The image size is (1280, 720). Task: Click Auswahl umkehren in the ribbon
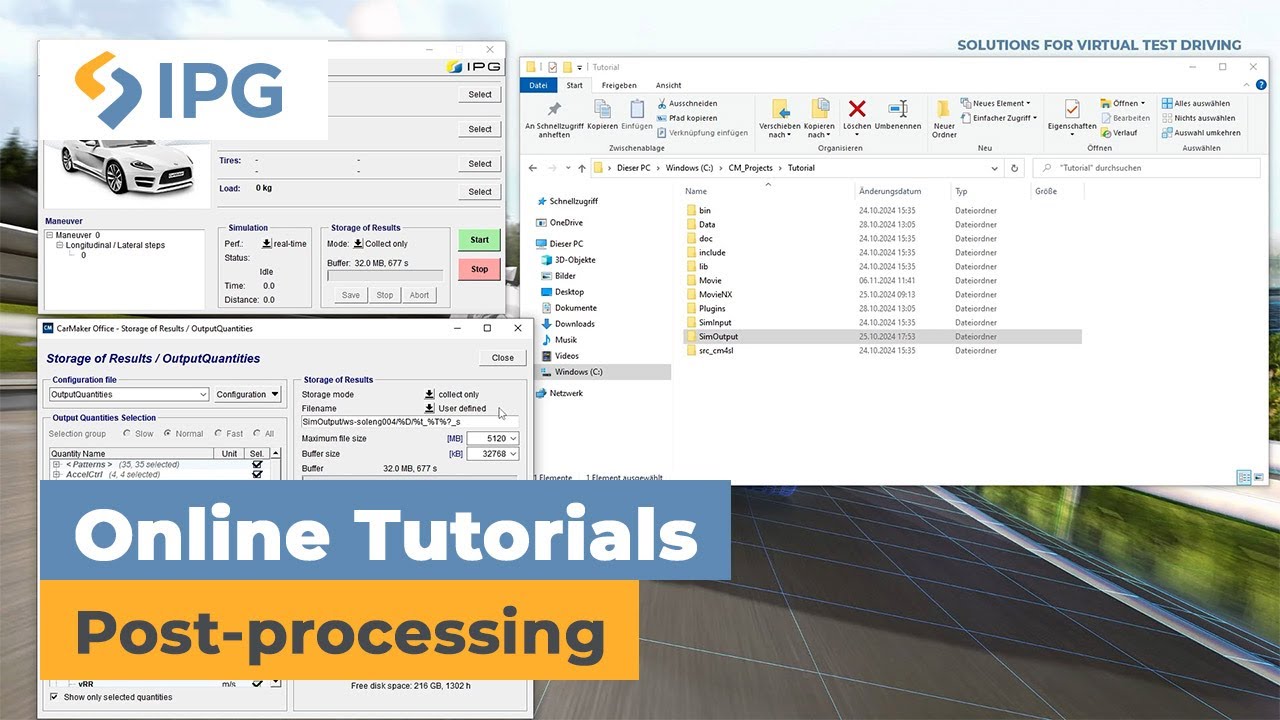pos(1201,132)
